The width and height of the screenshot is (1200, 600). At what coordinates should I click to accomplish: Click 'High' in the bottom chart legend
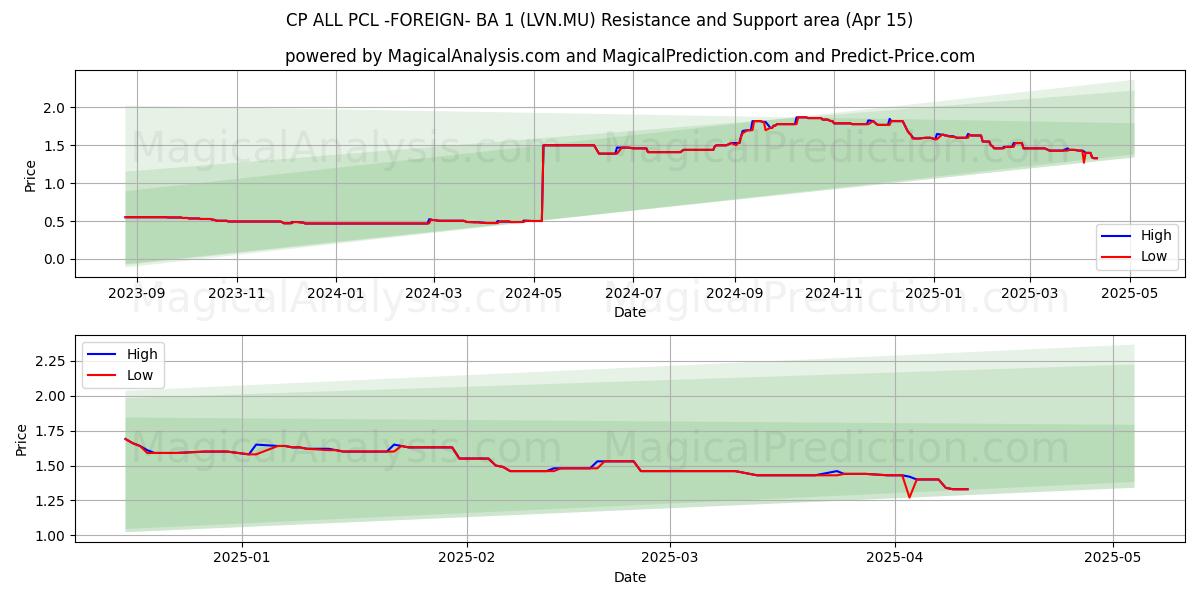(x=142, y=354)
